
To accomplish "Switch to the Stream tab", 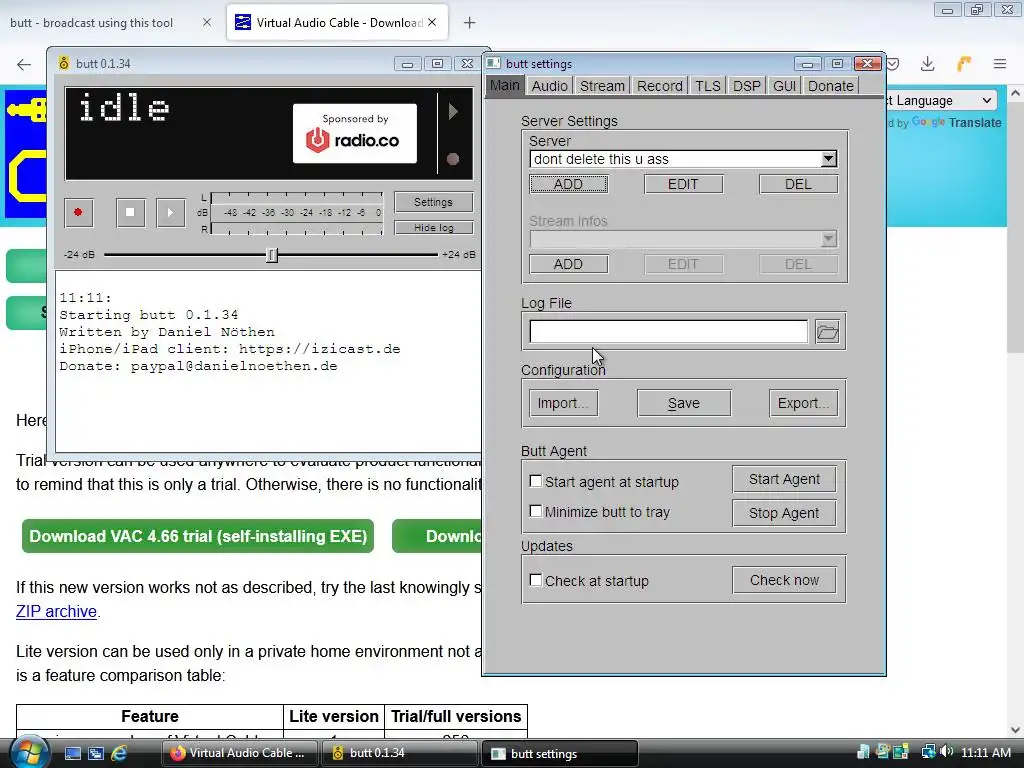I will (x=602, y=86).
